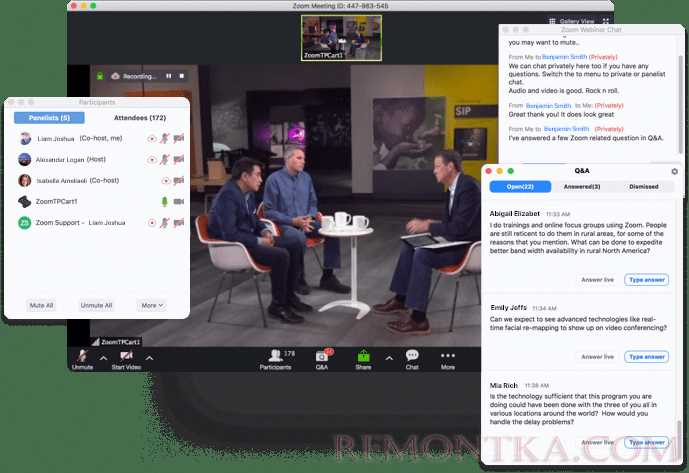This screenshot has height=473, width=689.
Task: Click Liam Joshua's video off icon
Action: (178, 138)
